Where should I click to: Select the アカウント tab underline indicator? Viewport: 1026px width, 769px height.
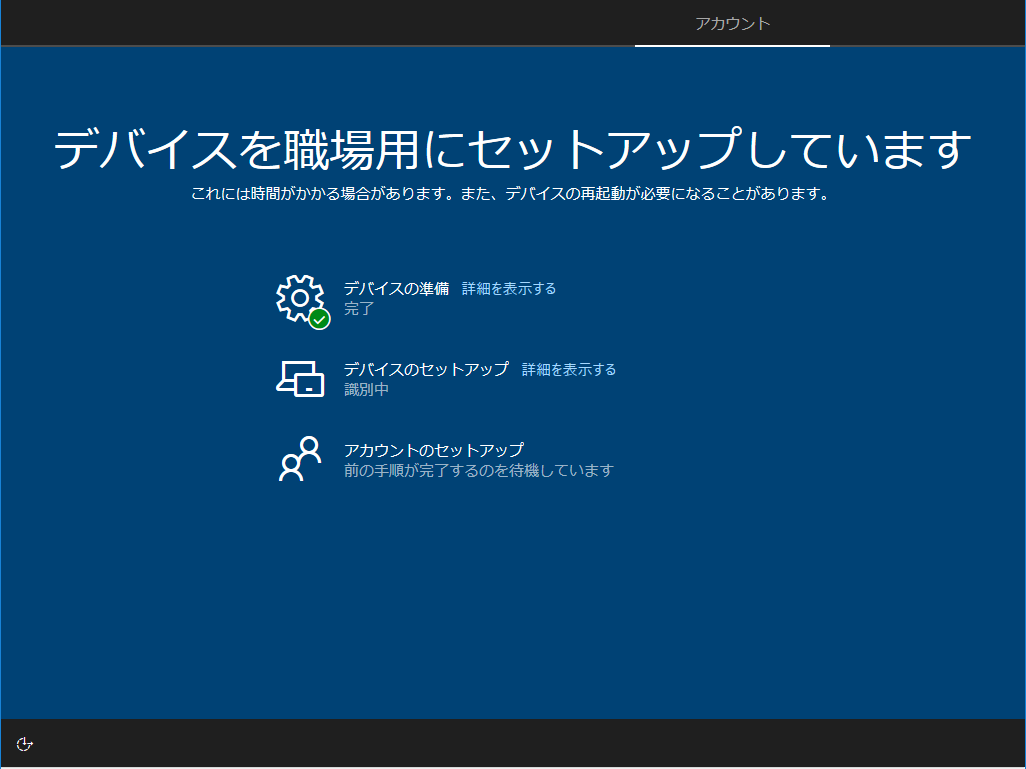pos(732,44)
